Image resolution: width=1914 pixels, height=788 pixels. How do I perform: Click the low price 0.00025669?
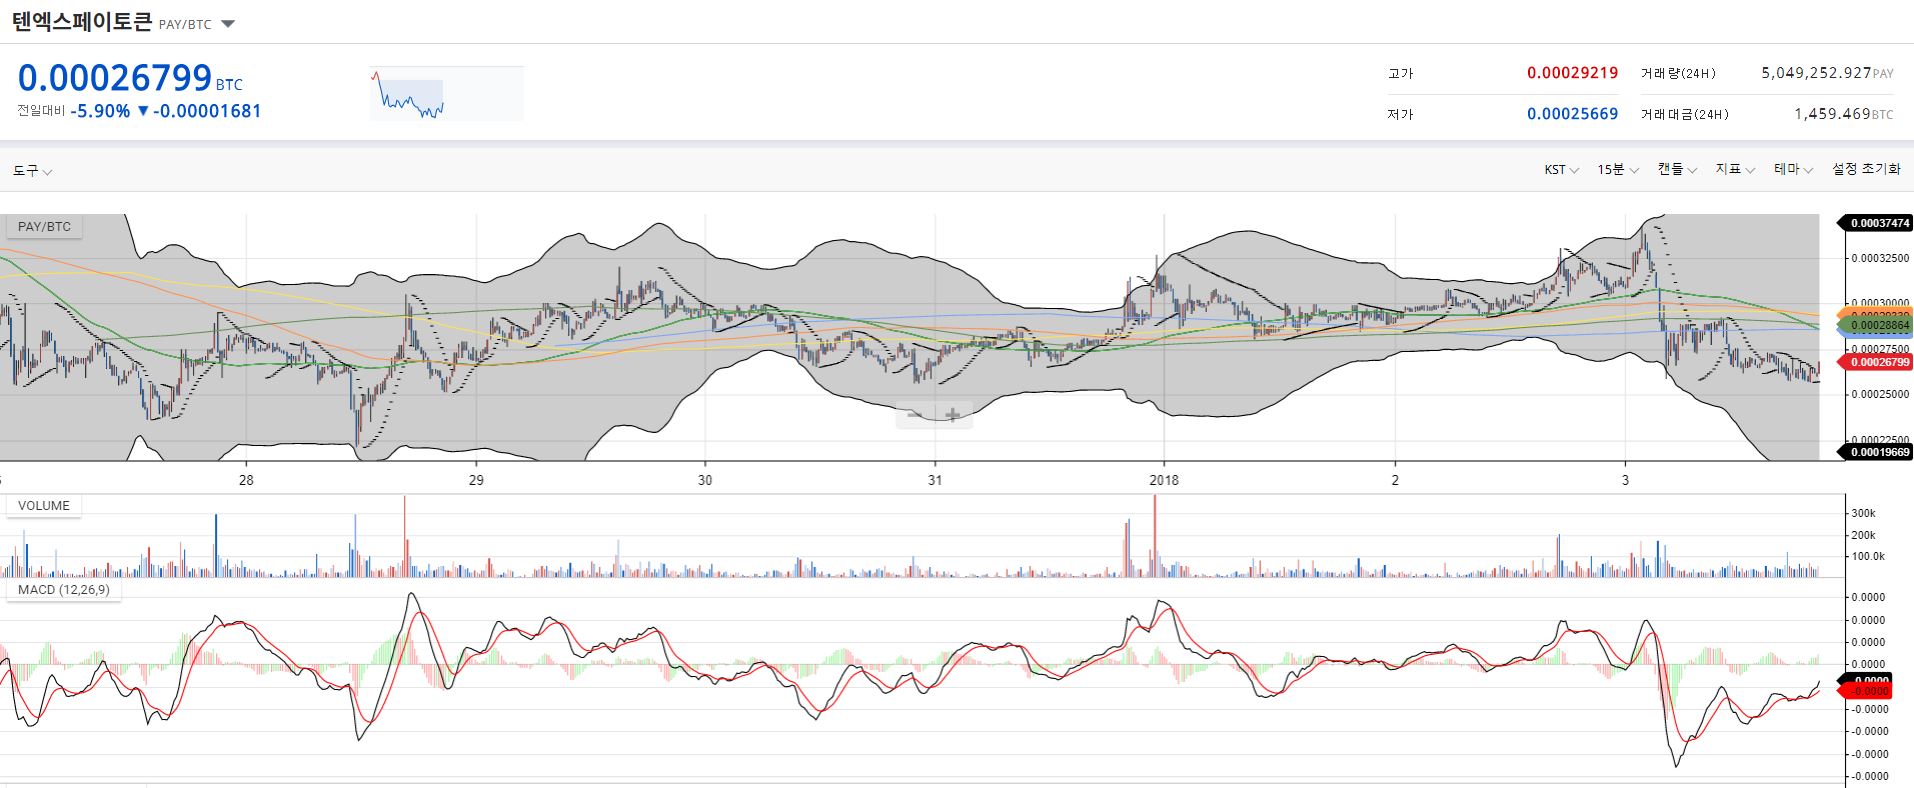tap(1572, 114)
